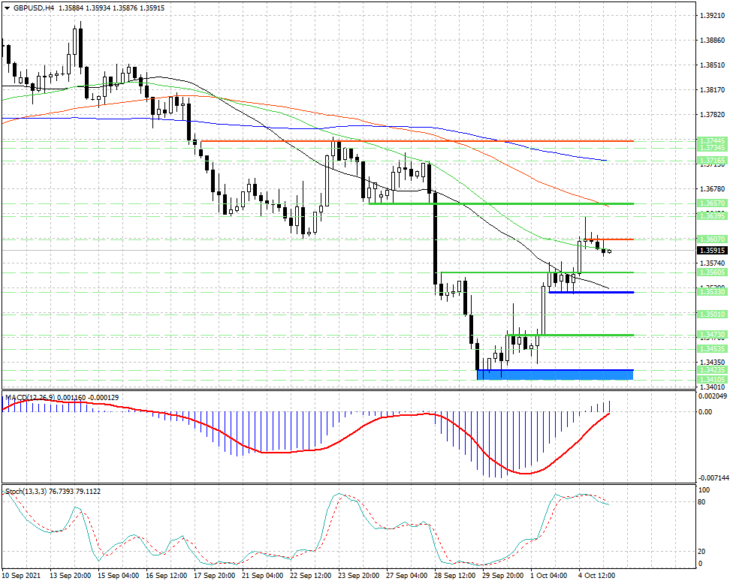Click the green level label 1.36070
Image resolution: width=730 pixels, height=584 pixels.
[712, 239]
